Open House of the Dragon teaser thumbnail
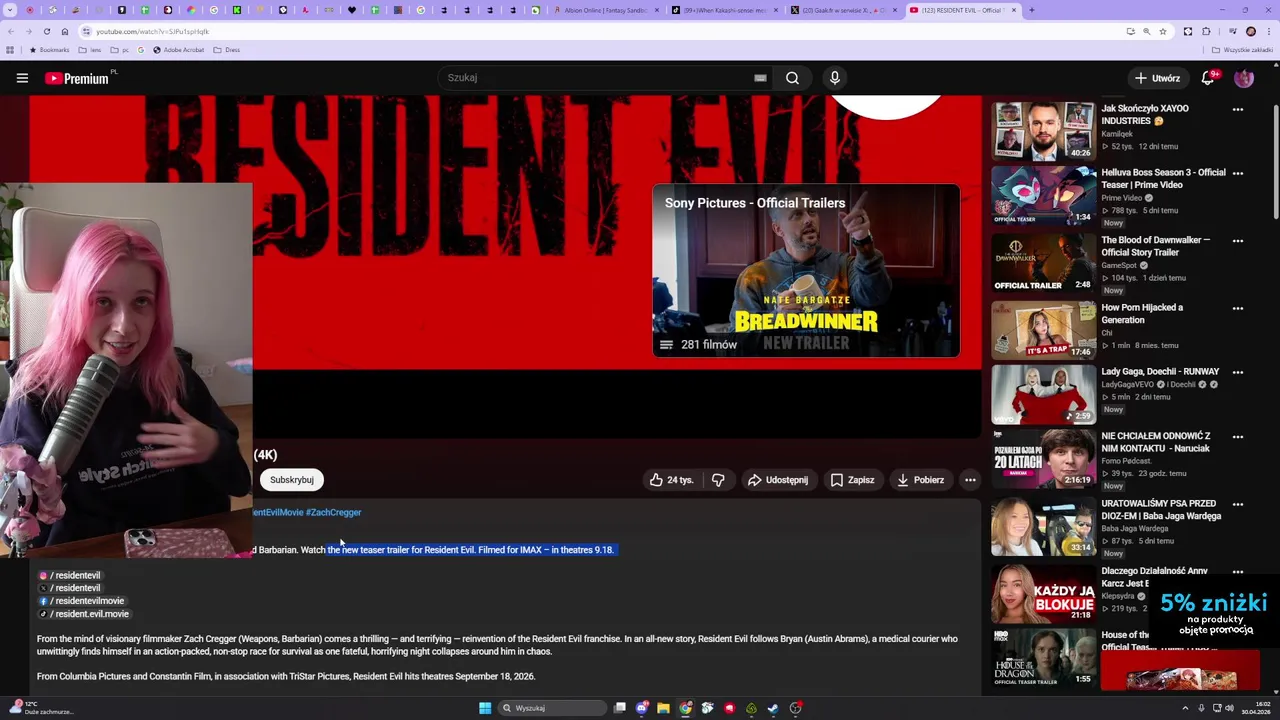 [1043, 658]
